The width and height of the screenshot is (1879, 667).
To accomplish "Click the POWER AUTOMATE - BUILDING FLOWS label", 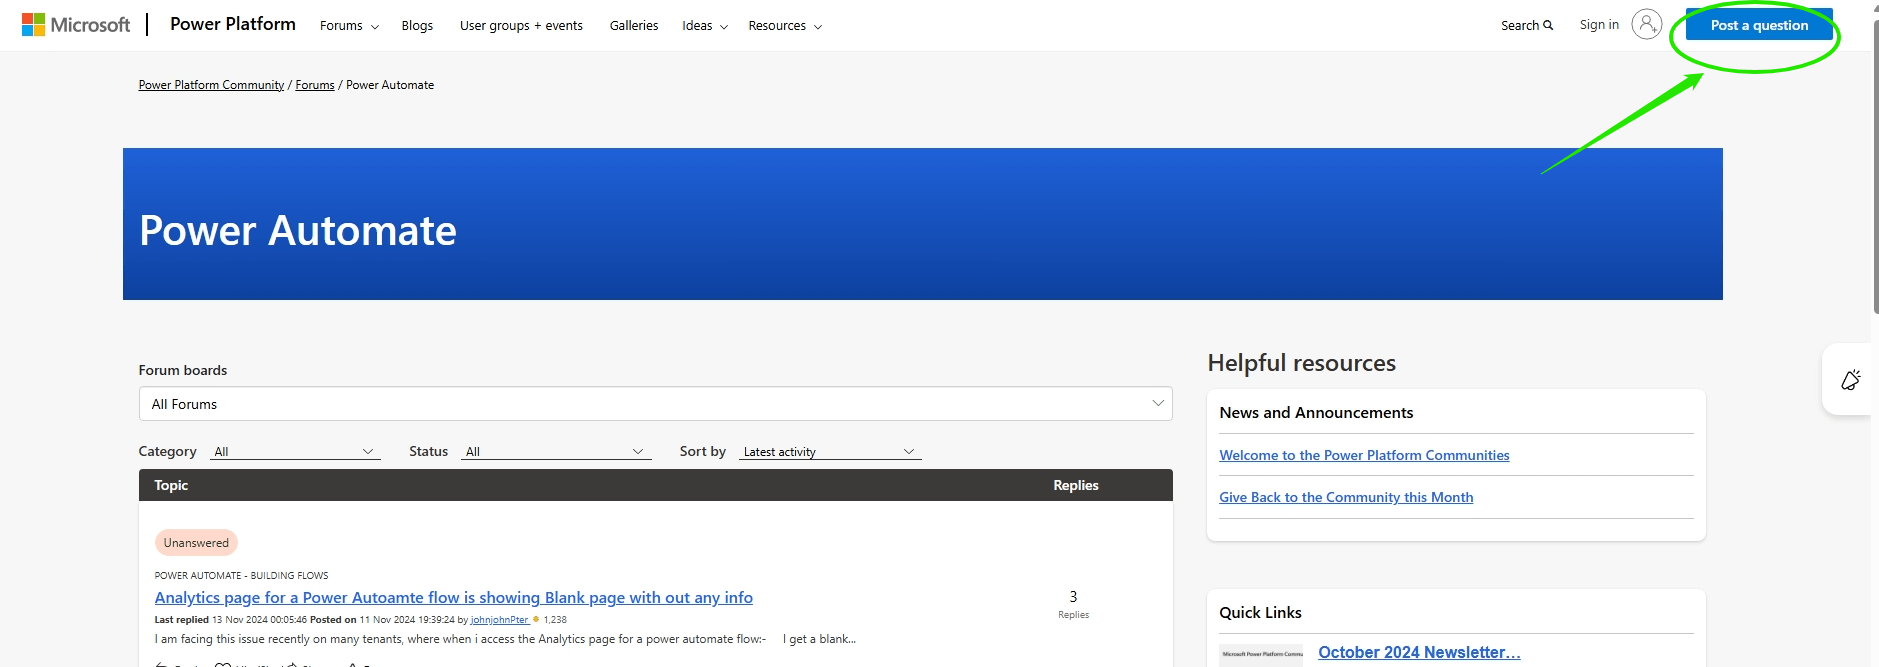I will coord(241,576).
